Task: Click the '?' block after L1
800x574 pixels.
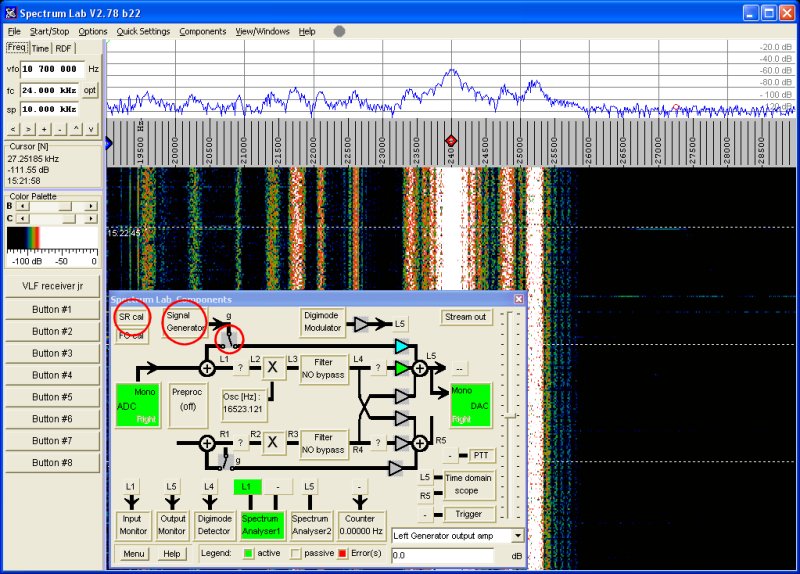Action: click(x=240, y=368)
